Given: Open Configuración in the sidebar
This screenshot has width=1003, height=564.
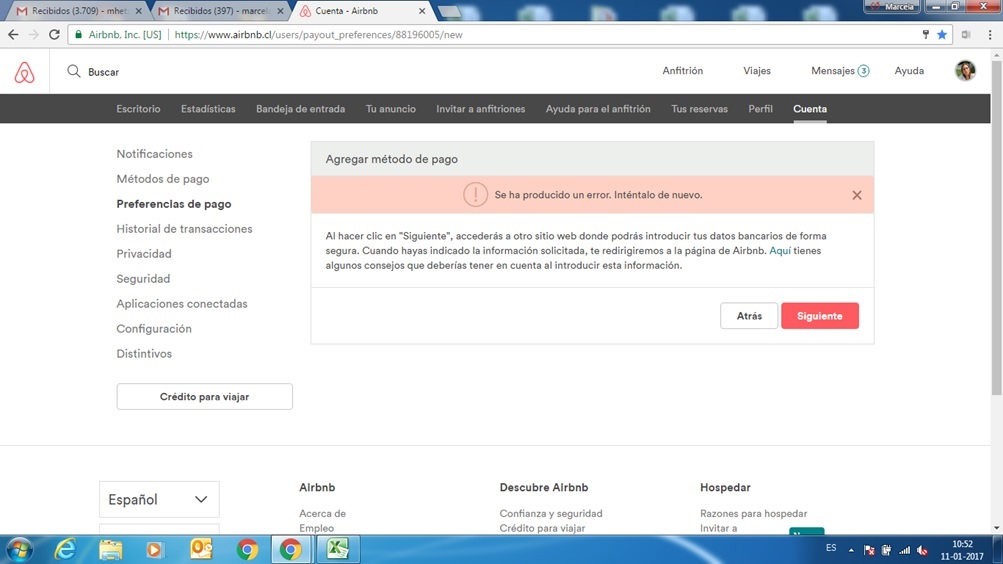Looking at the screenshot, I should point(154,329).
